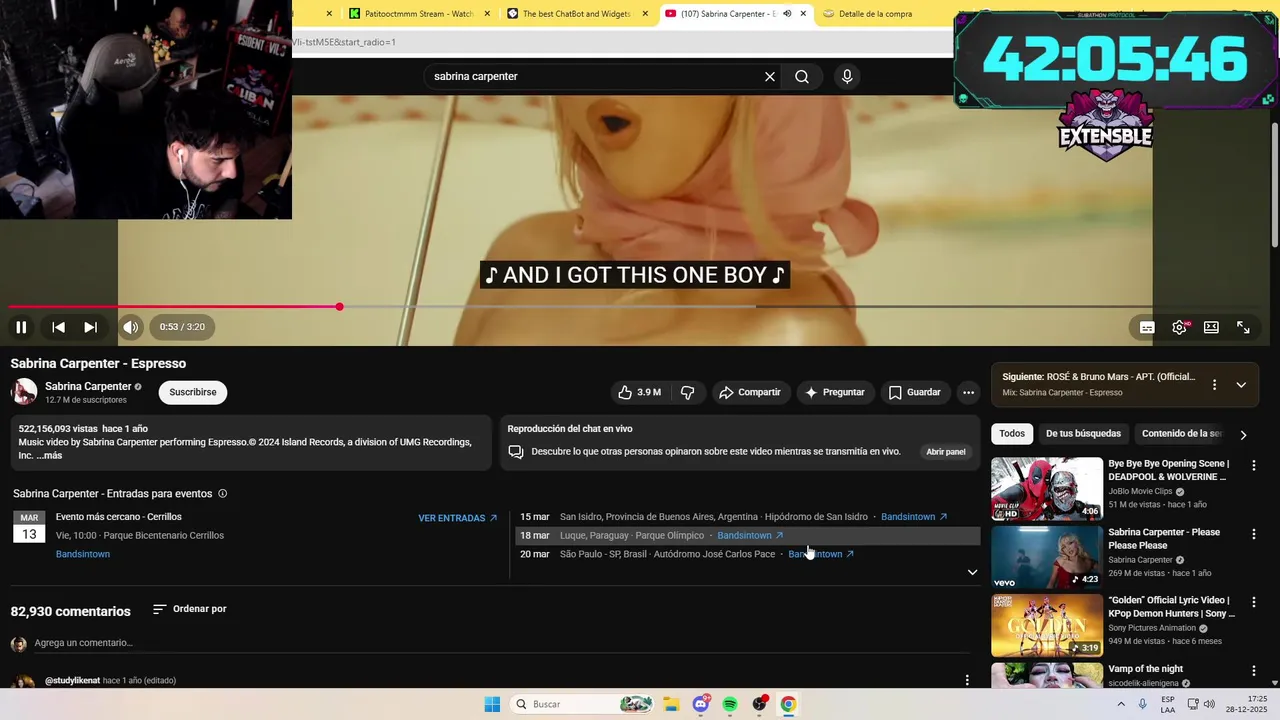
Task: Click the taskbar Buscar search box
Action: [x=583, y=704]
